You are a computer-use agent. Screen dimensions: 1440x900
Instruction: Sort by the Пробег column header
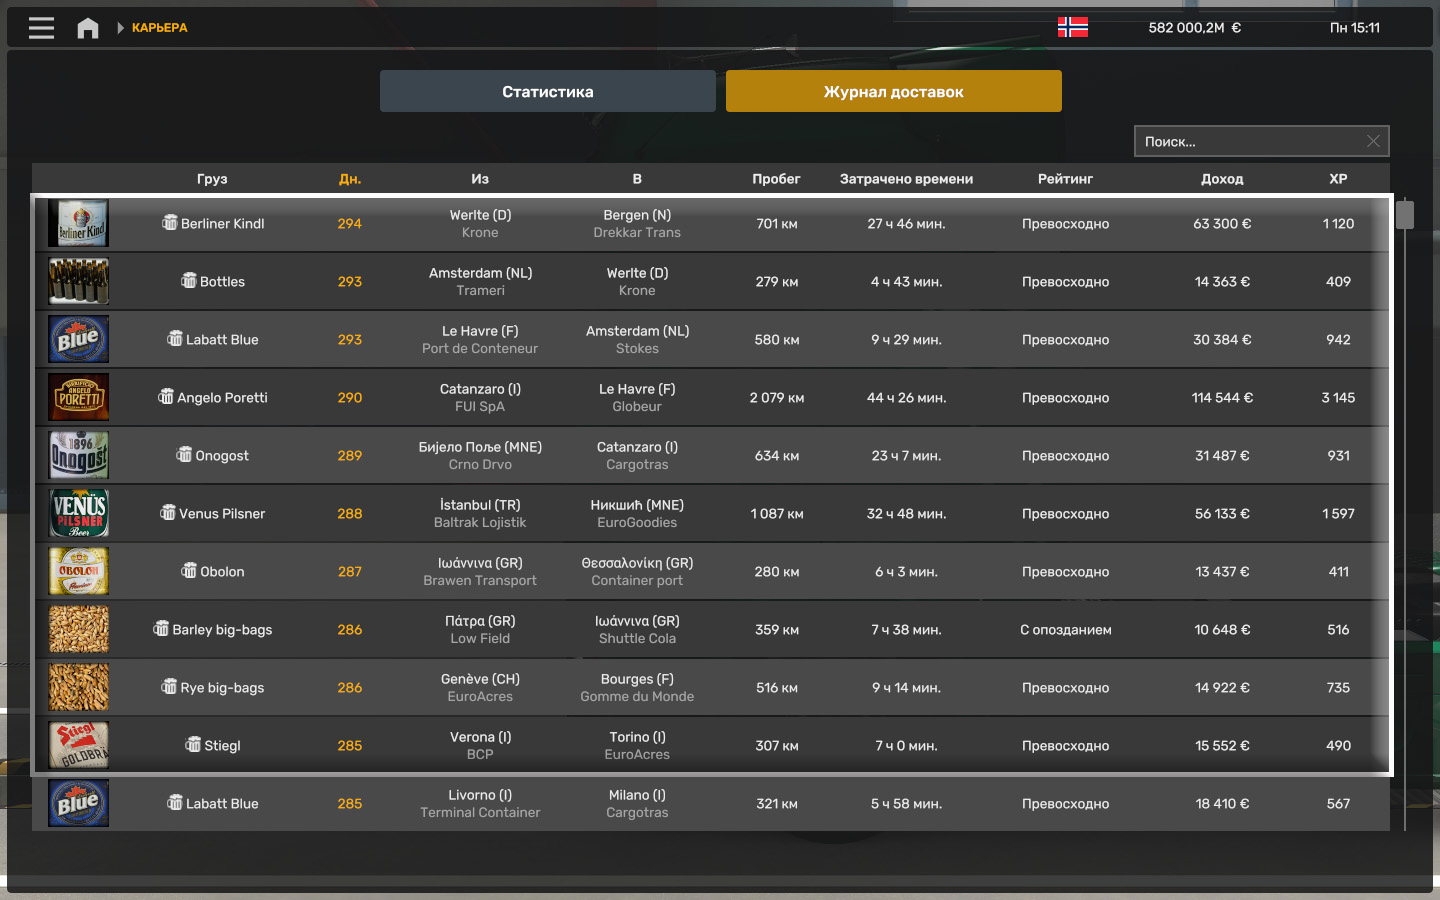click(776, 179)
